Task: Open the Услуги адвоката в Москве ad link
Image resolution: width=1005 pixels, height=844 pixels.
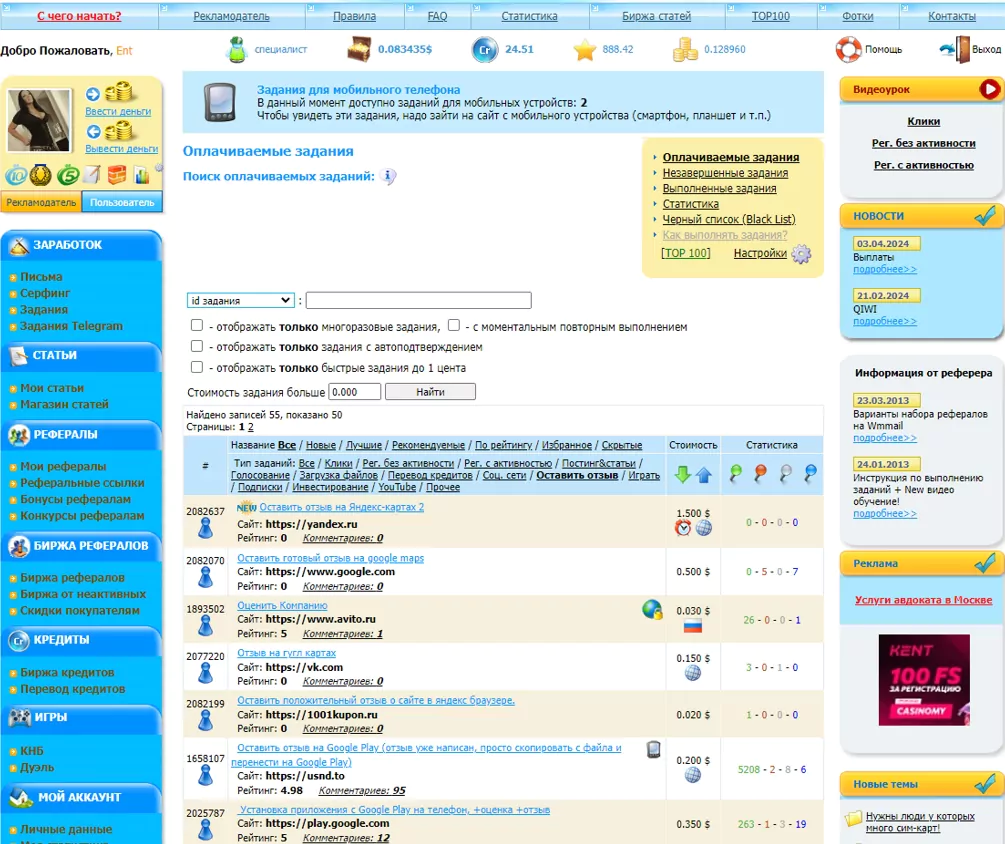Action: [923, 600]
